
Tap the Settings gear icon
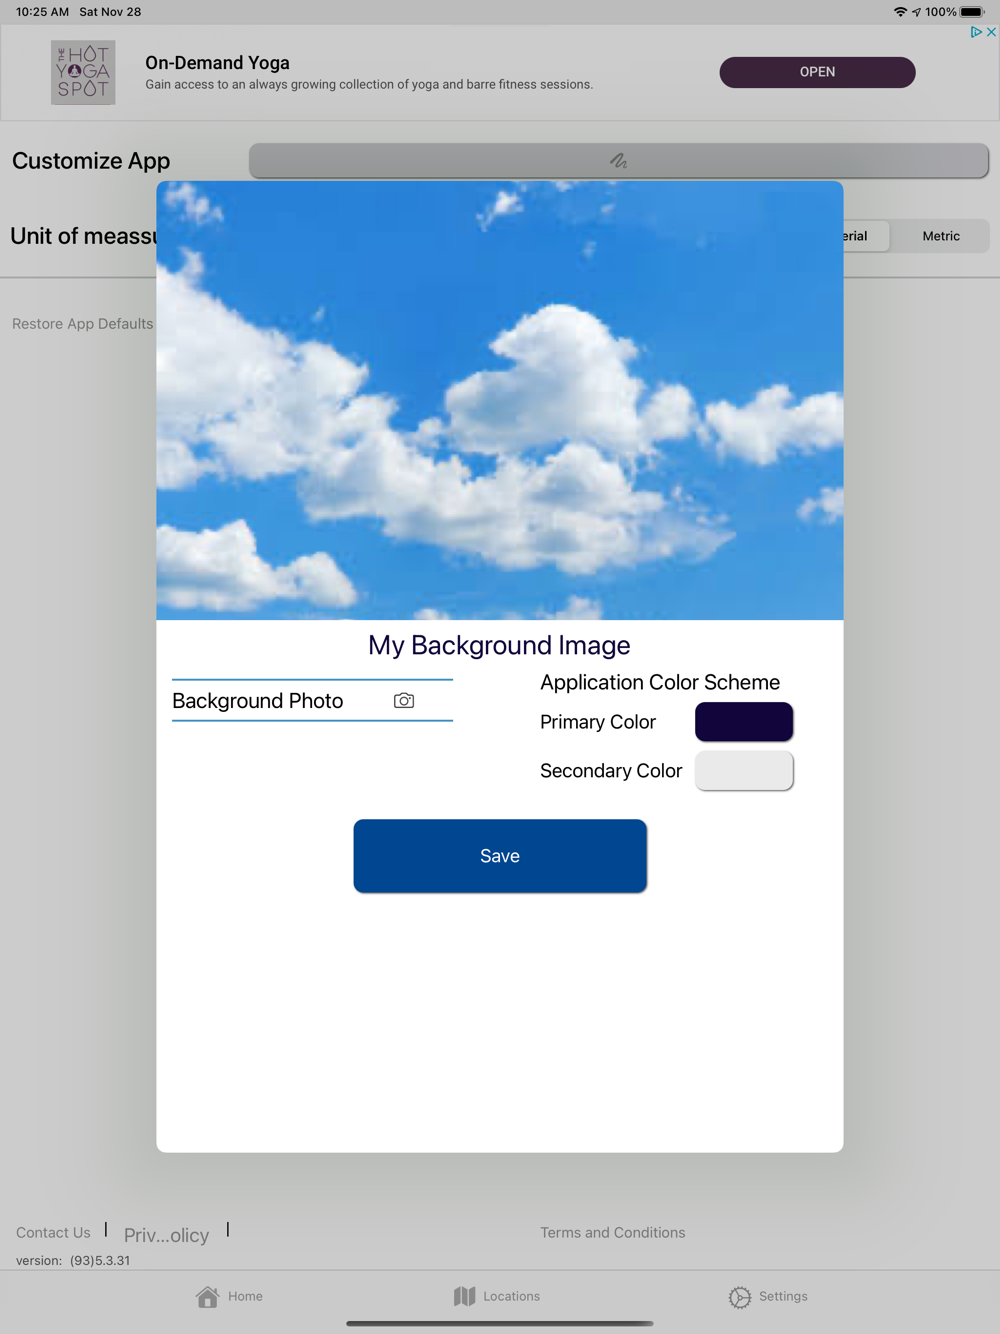coord(740,1297)
